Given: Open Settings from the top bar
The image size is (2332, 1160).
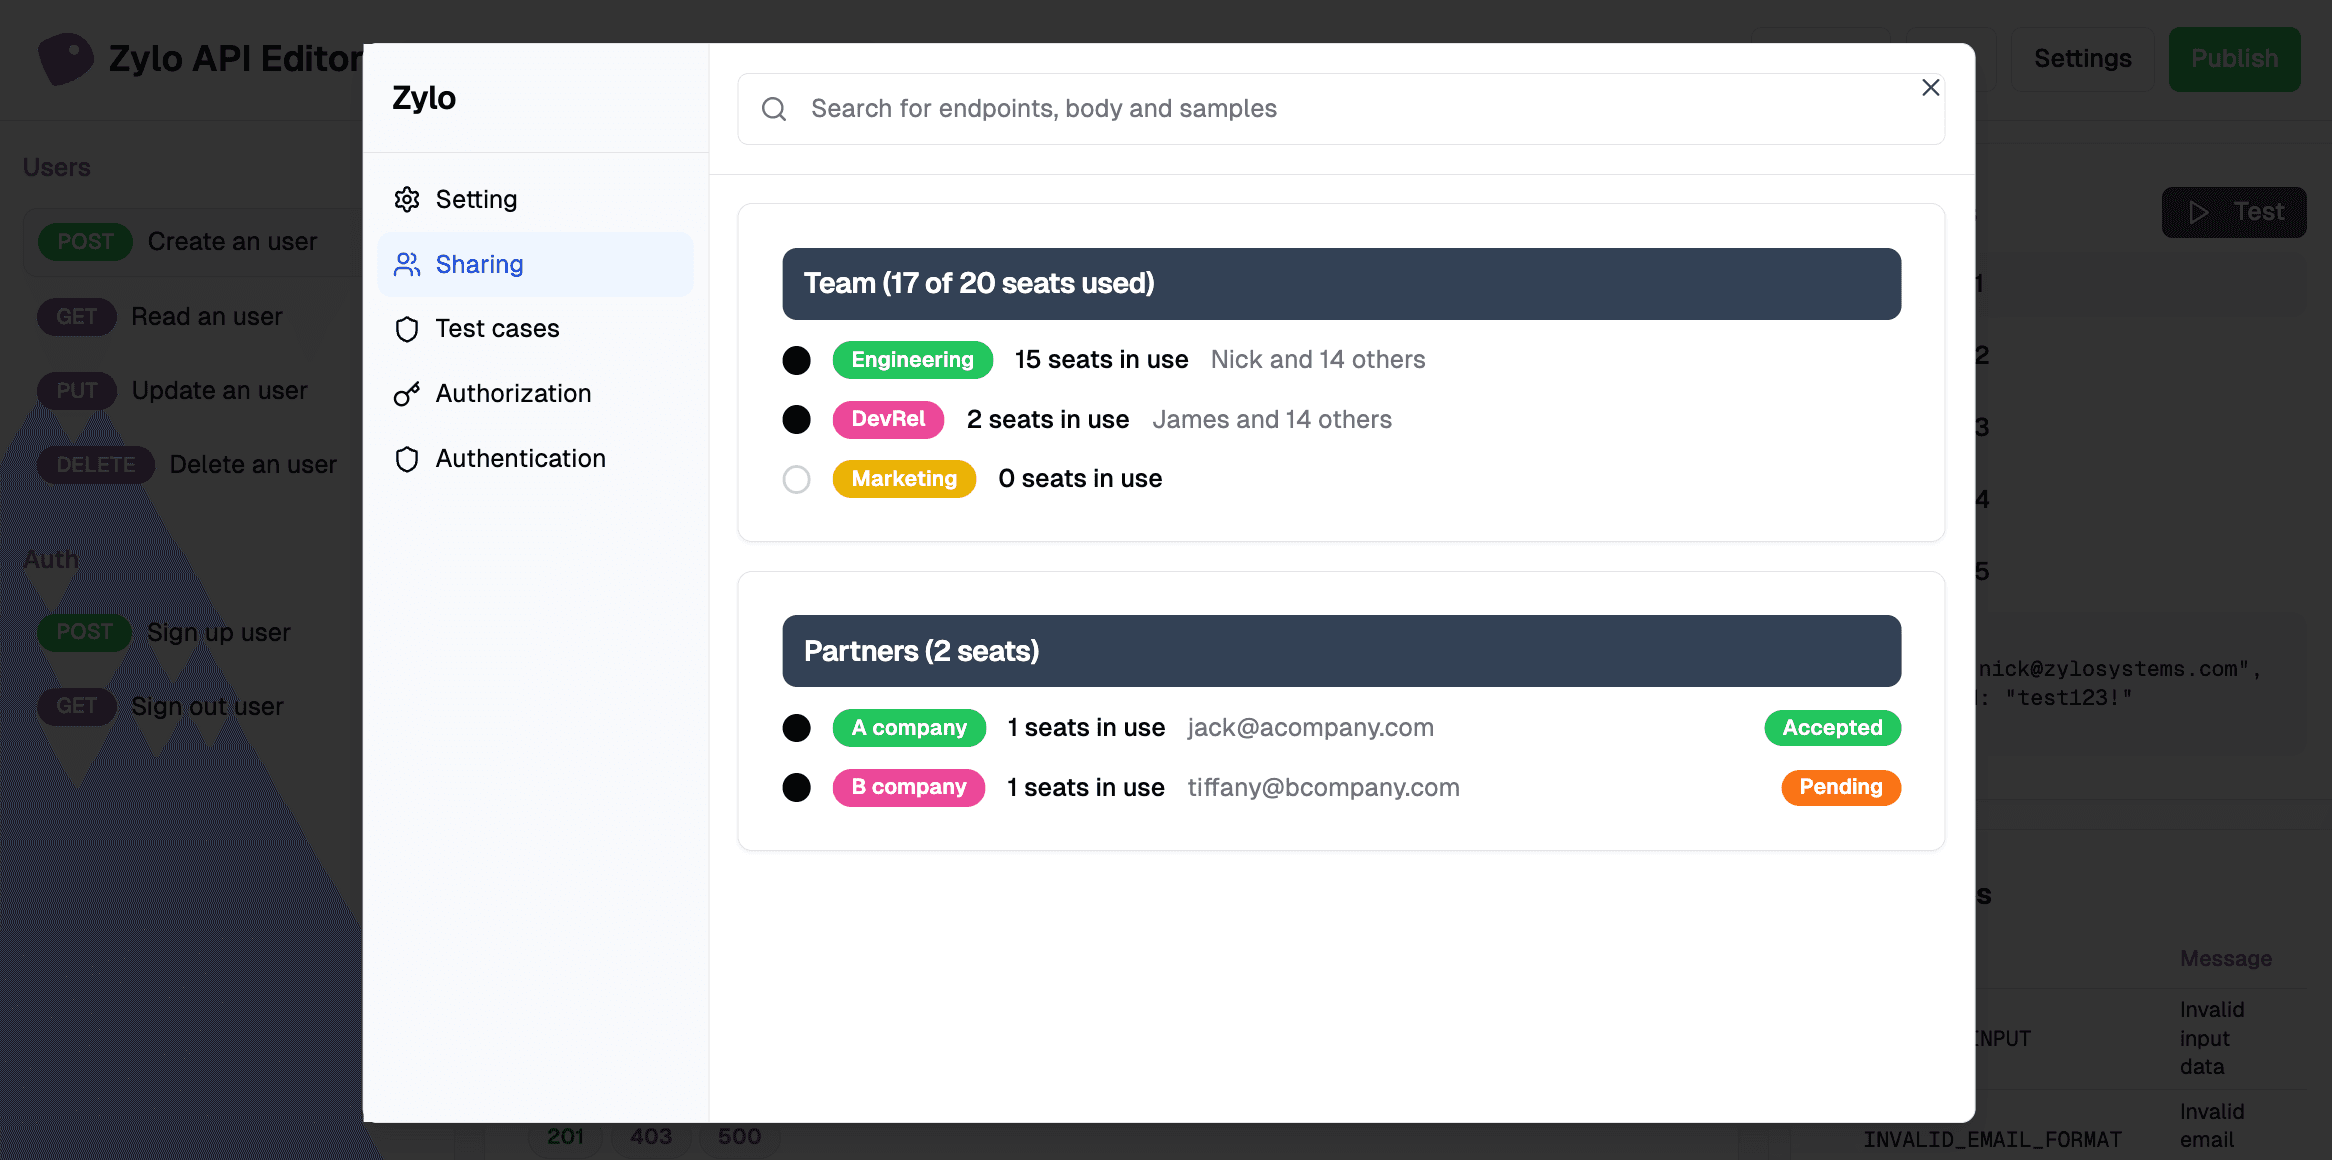Looking at the screenshot, I should click(x=2082, y=59).
